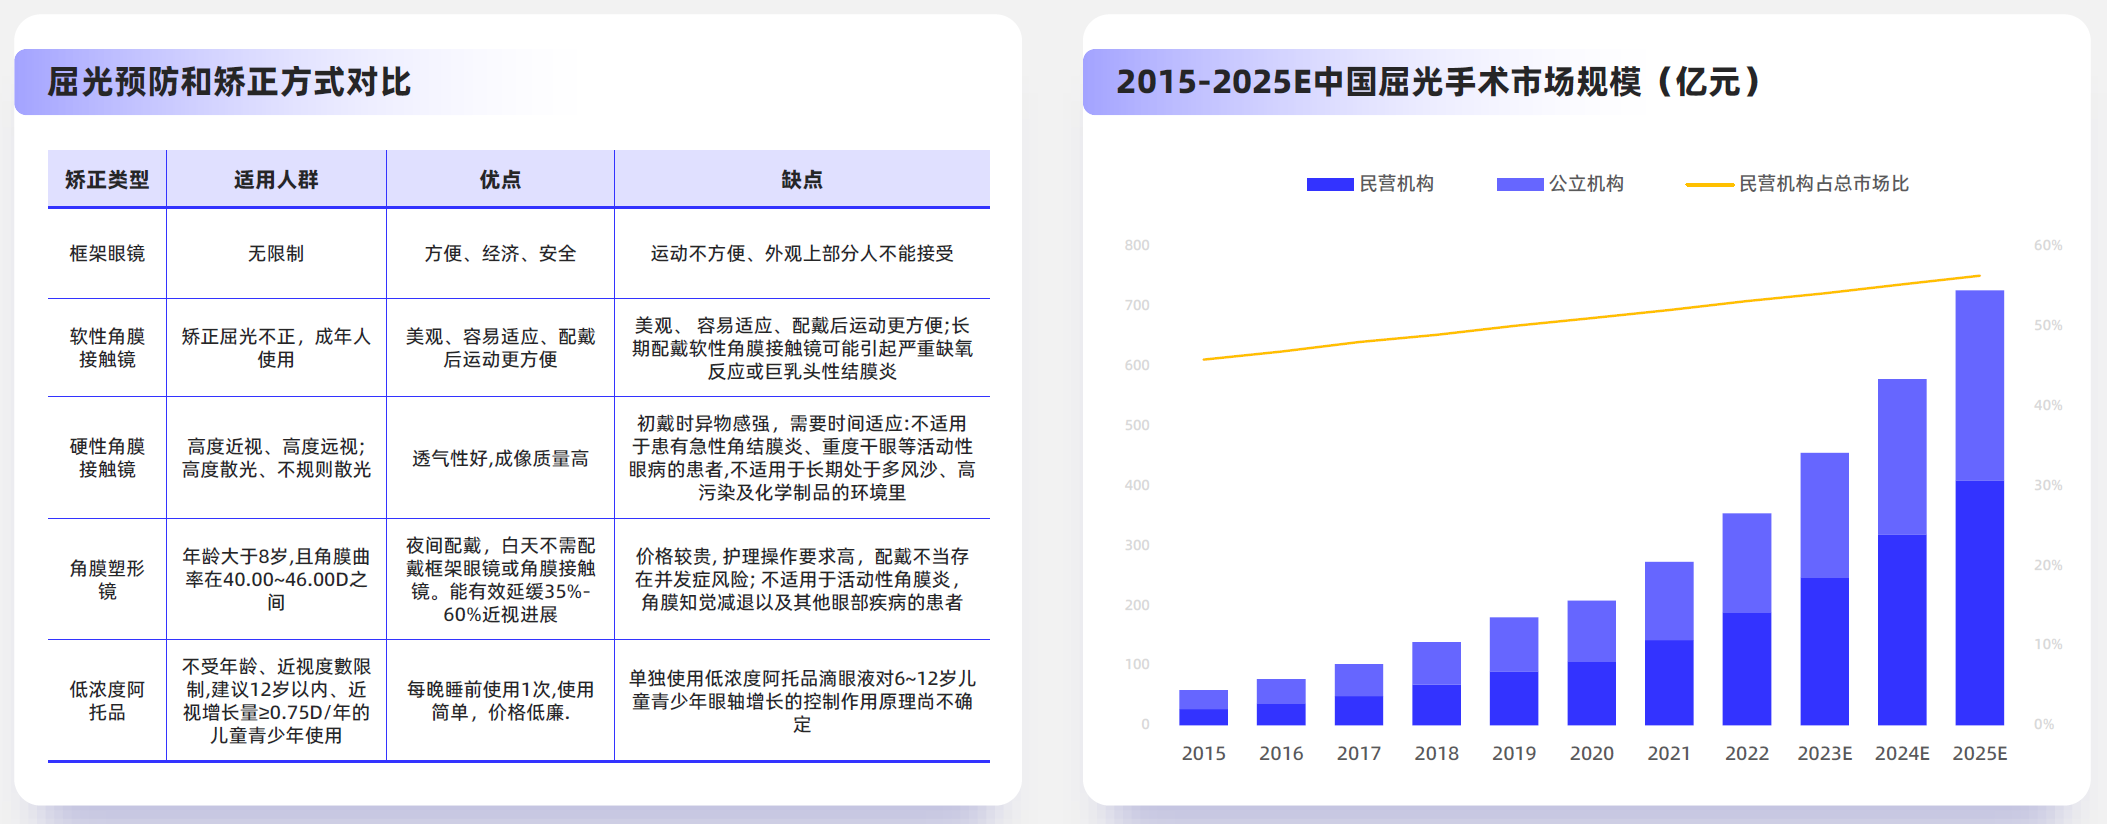Click the 公立机构 legend label
The image size is (2107, 824).
(x=1586, y=184)
